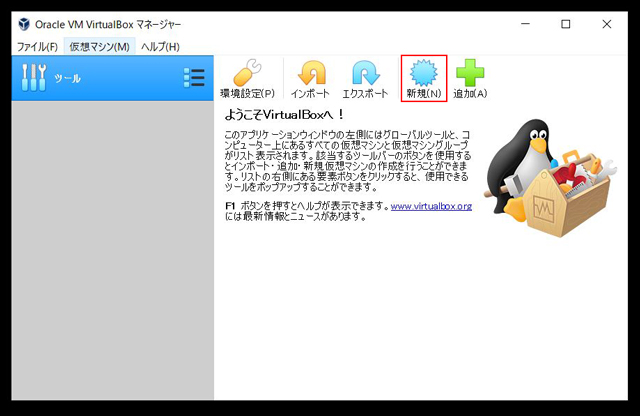Click the VirtualBox cube icon in the title bar

point(24,24)
